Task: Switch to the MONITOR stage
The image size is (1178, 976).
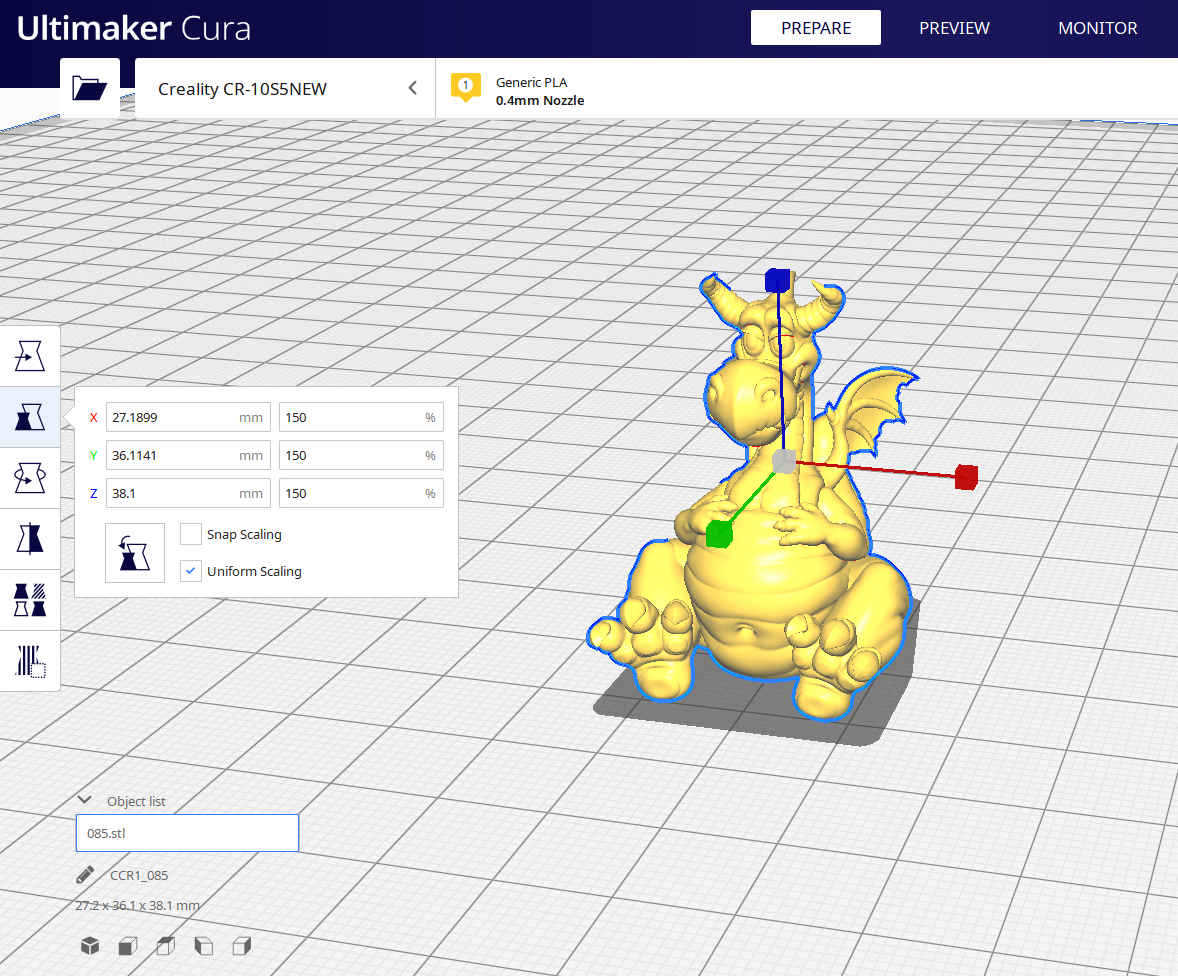Action: coord(1098,28)
